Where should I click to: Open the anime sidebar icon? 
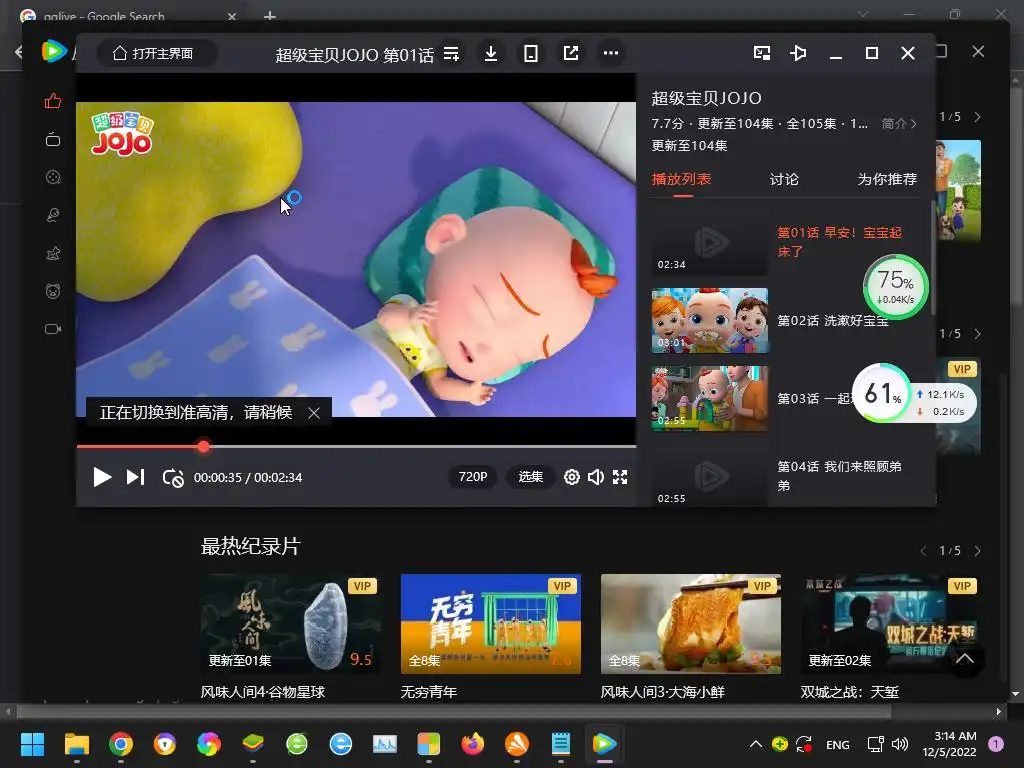coord(53,253)
